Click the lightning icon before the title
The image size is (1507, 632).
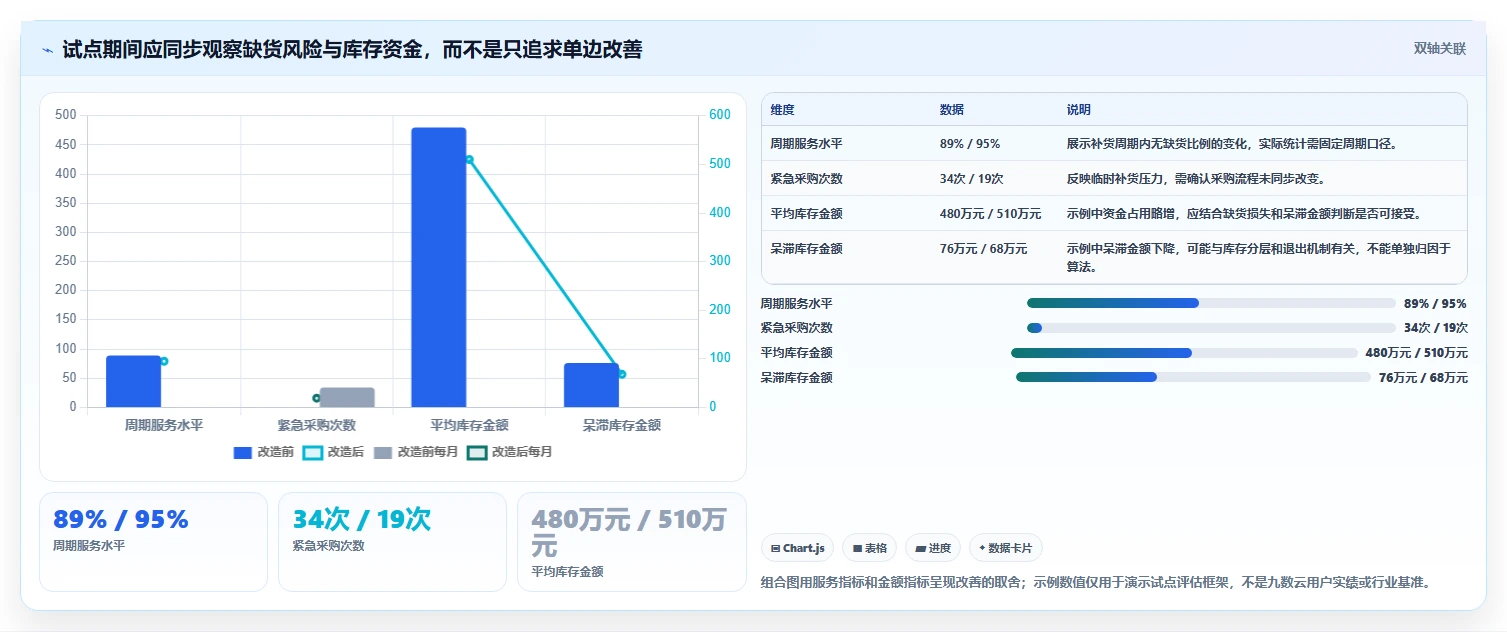click(47, 49)
